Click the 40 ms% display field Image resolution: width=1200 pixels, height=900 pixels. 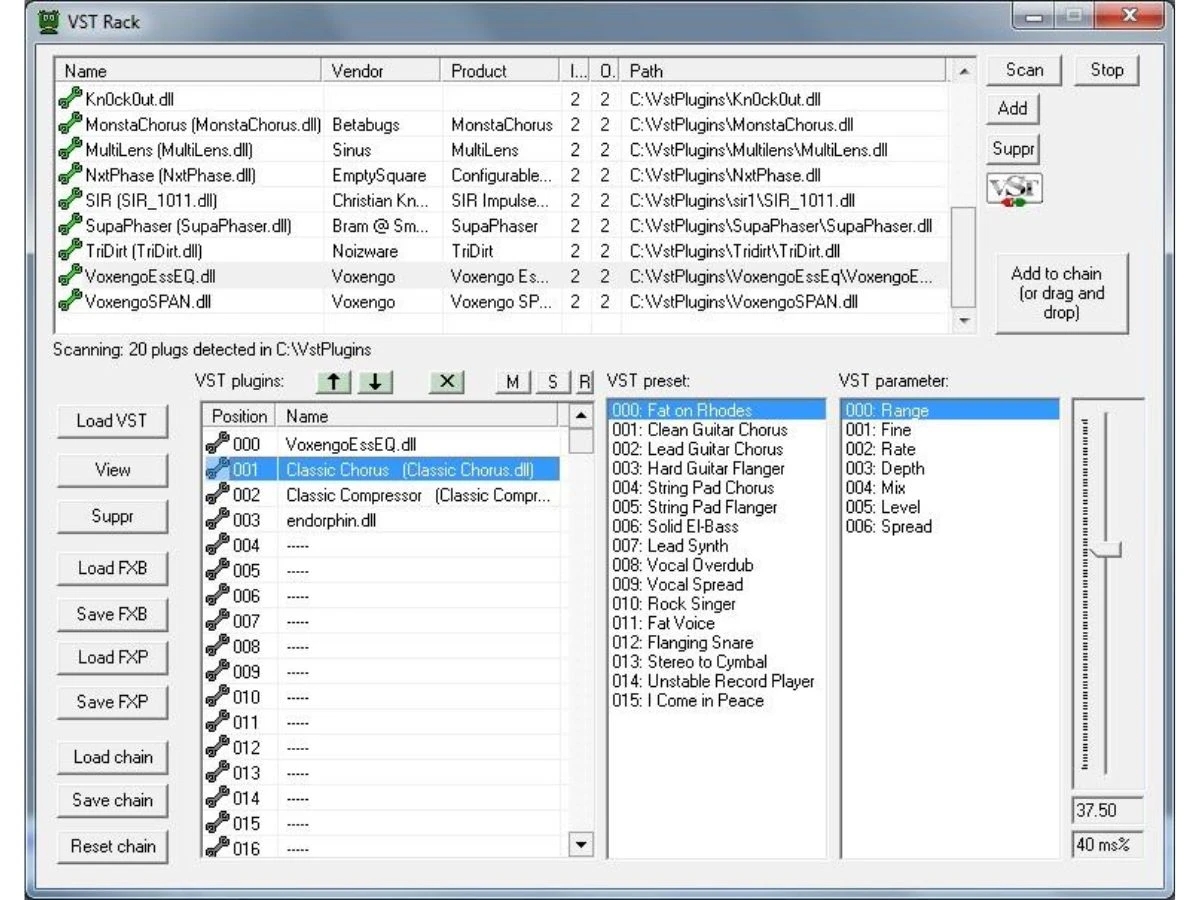tap(1108, 845)
